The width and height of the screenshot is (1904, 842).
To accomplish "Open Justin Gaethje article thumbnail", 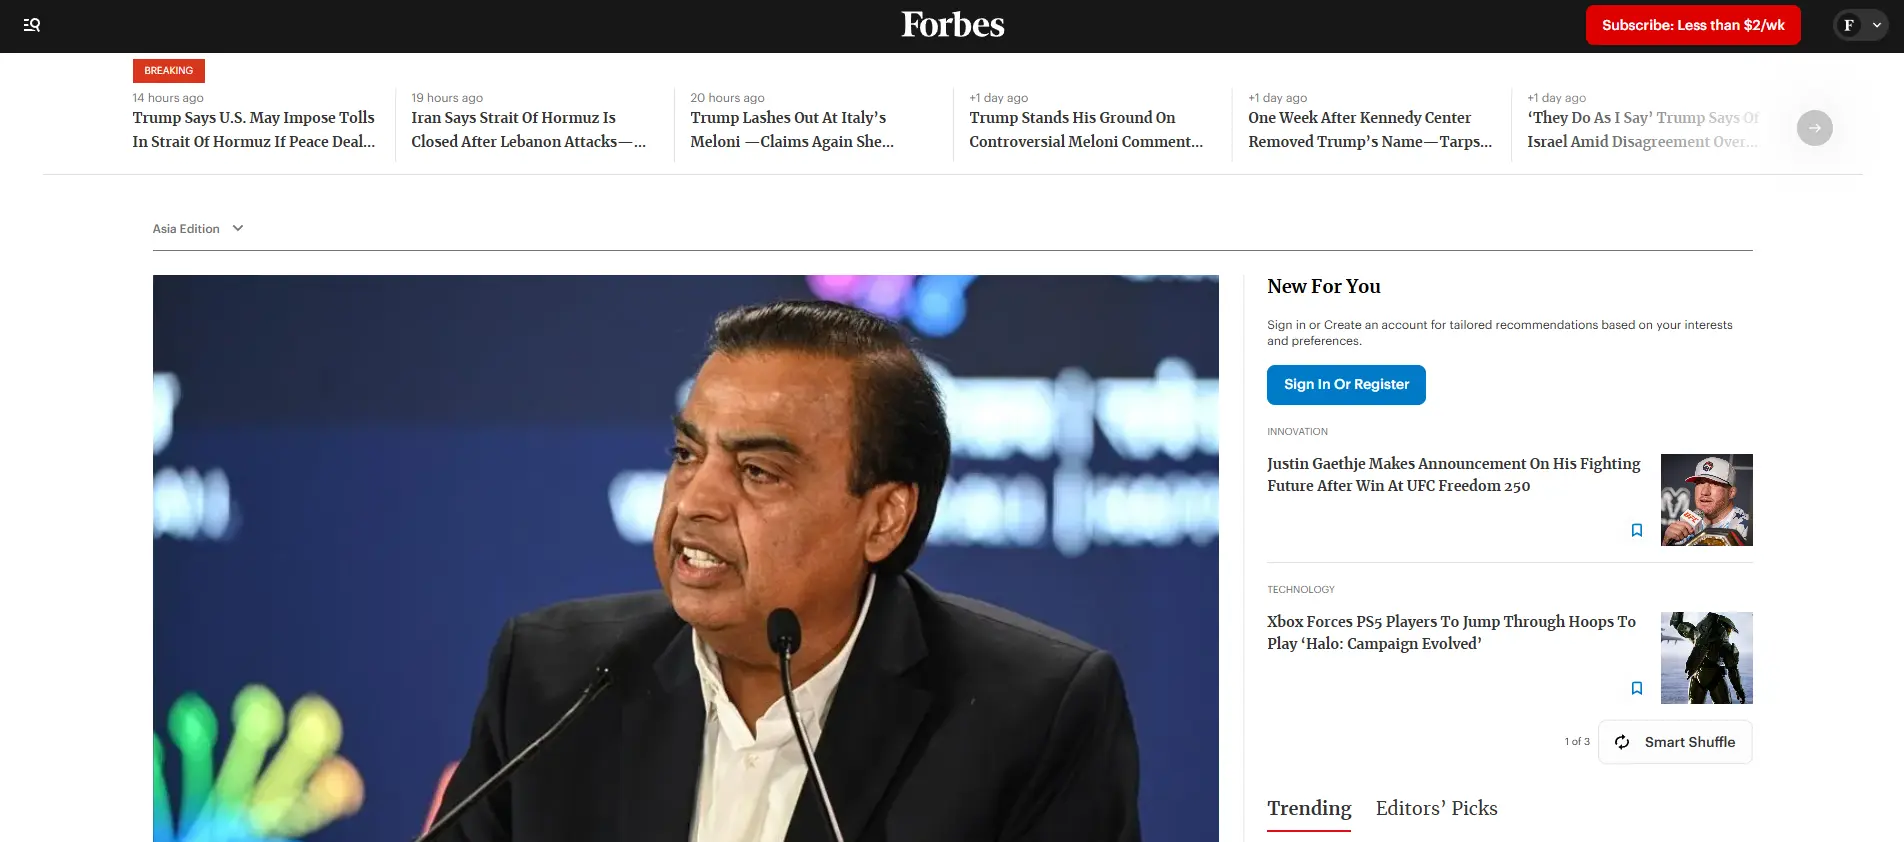I will point(1706,500).
